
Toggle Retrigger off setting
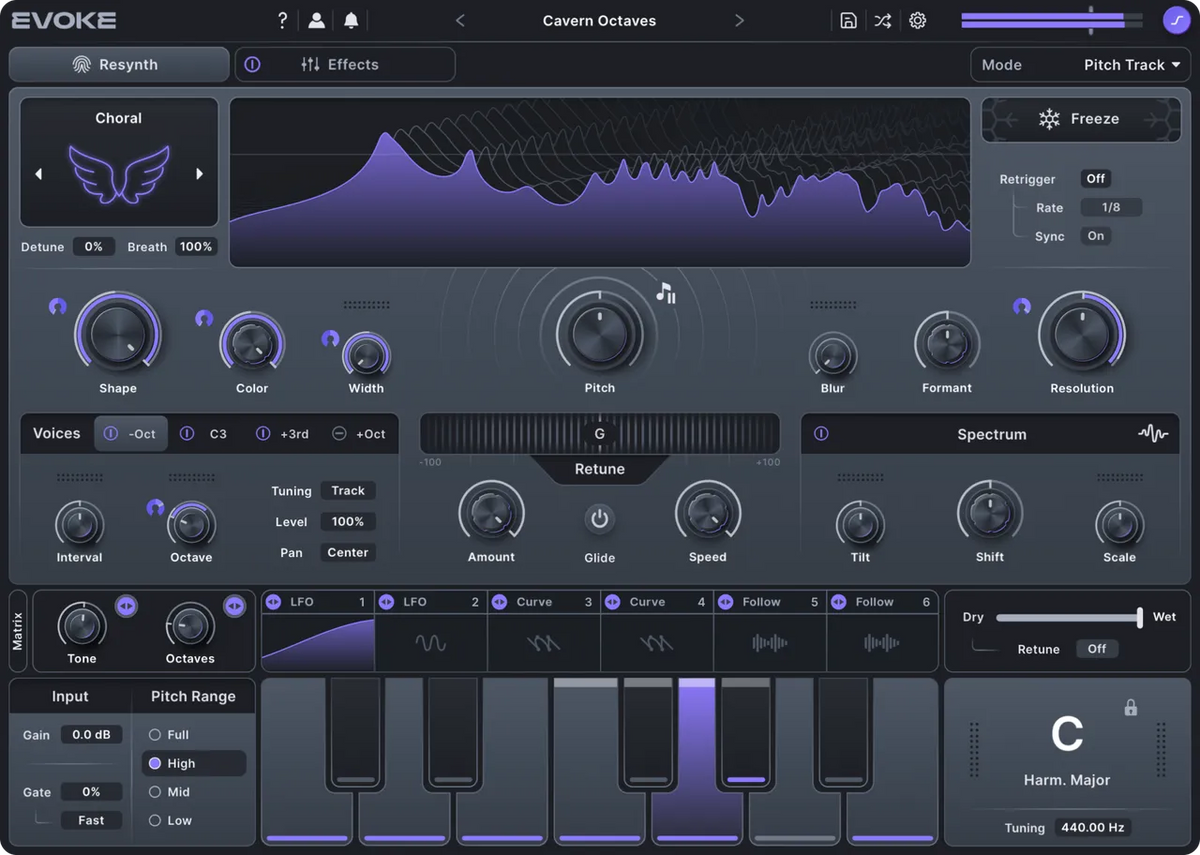pos(1095,178)
